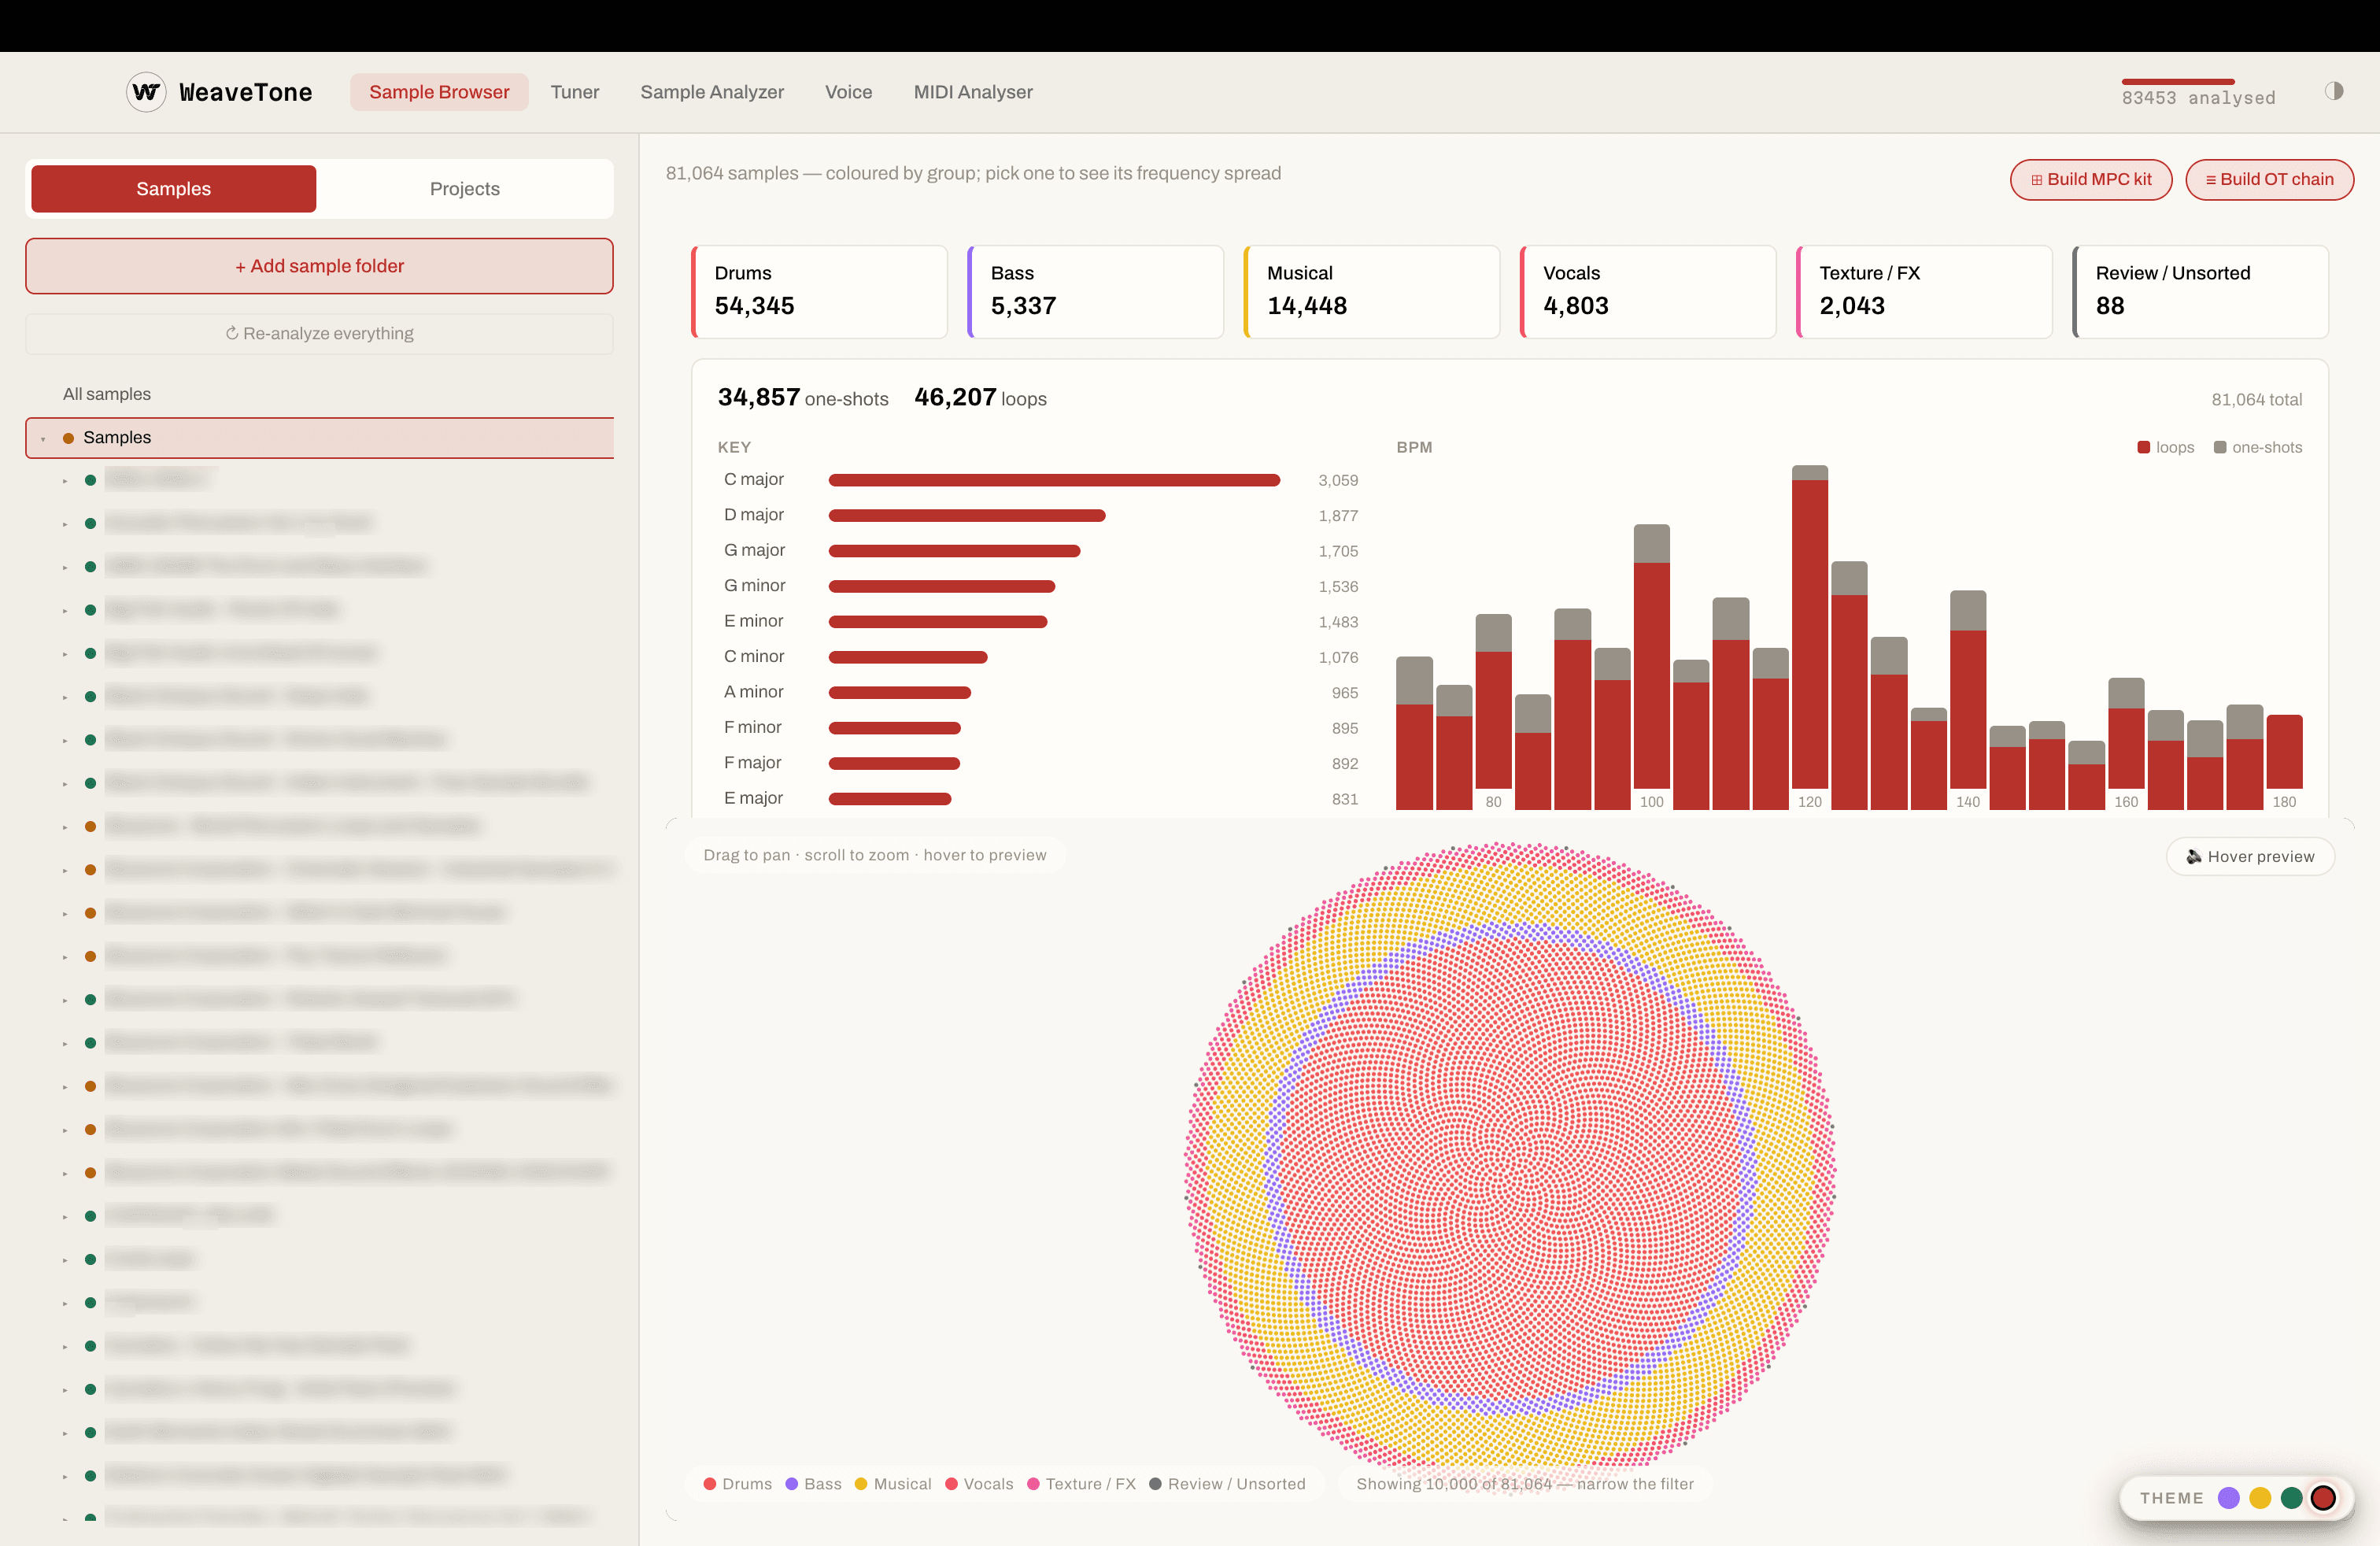Select the Texture / FX group card
The width and height of the screenshot is (2380, 1546).
[x=1924, y=292]
